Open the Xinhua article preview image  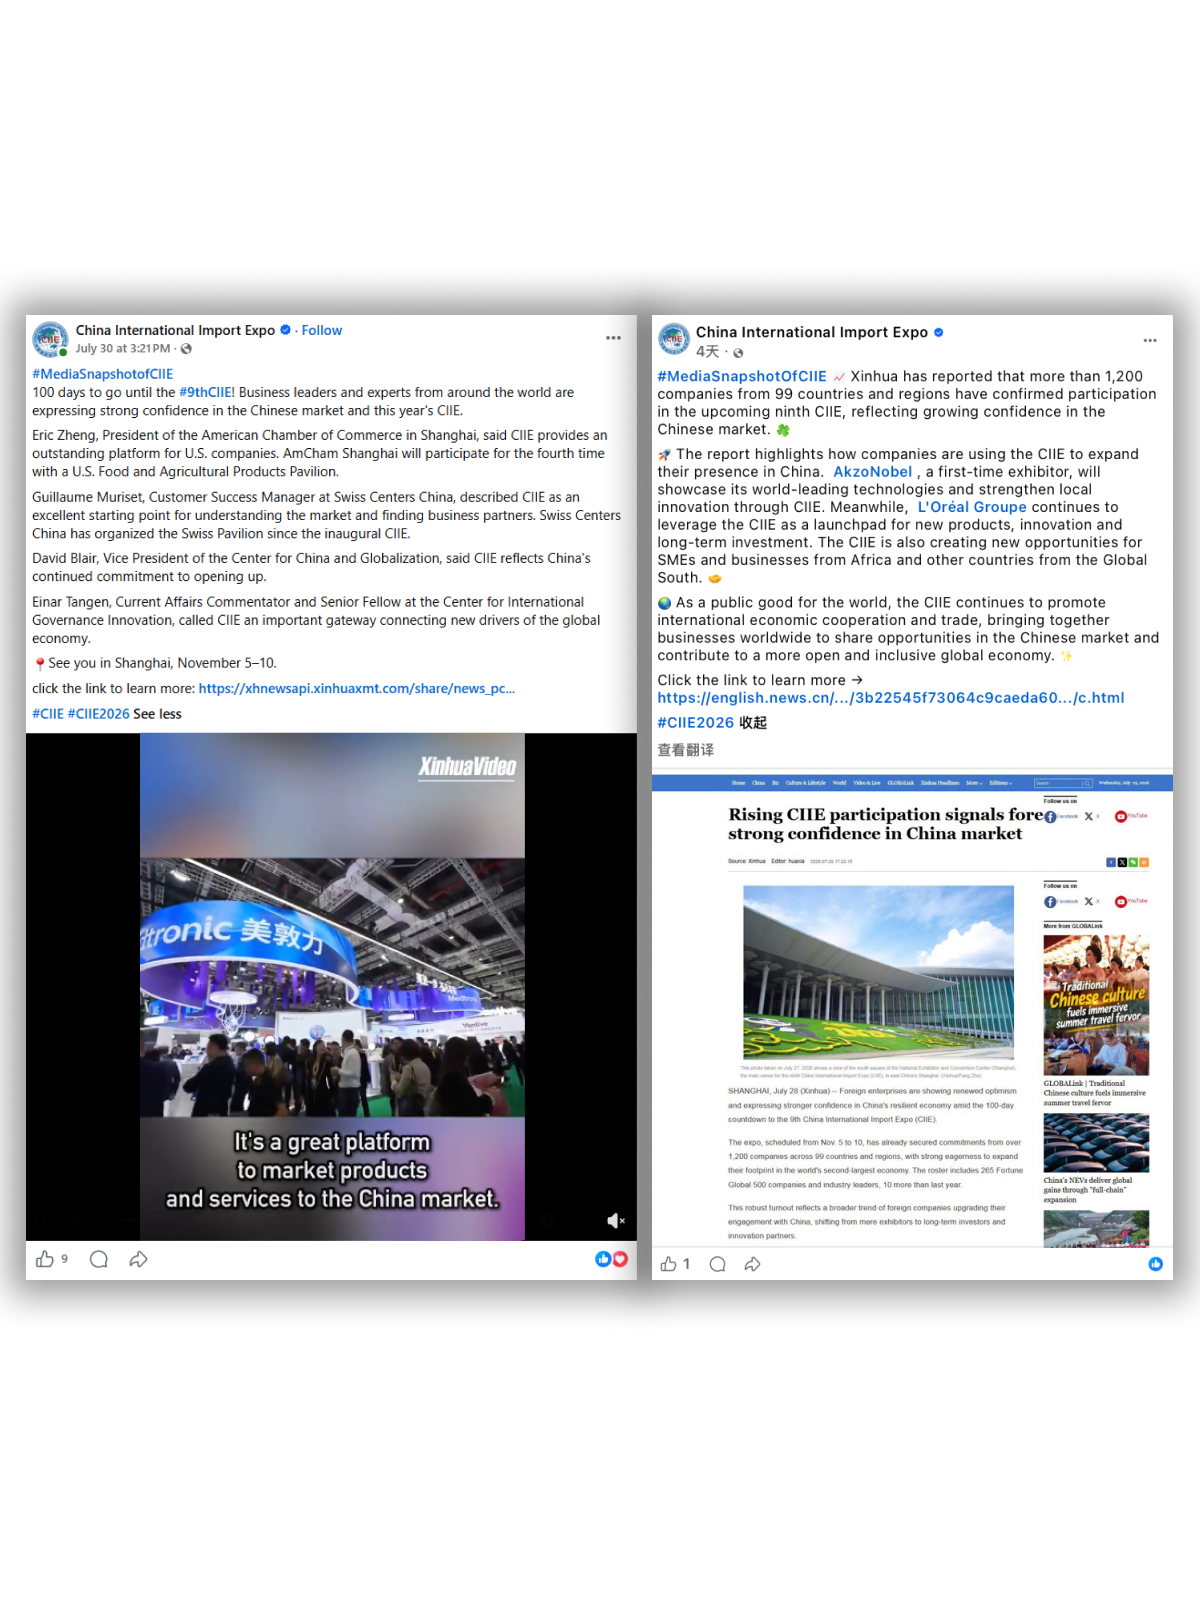[x=912, y=1010]
